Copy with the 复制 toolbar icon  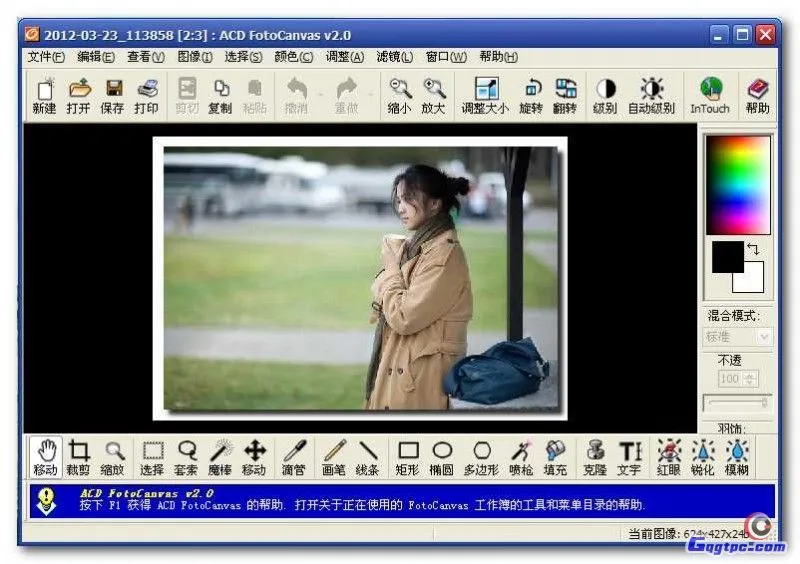pyautogui.click(x=220, y=95)
